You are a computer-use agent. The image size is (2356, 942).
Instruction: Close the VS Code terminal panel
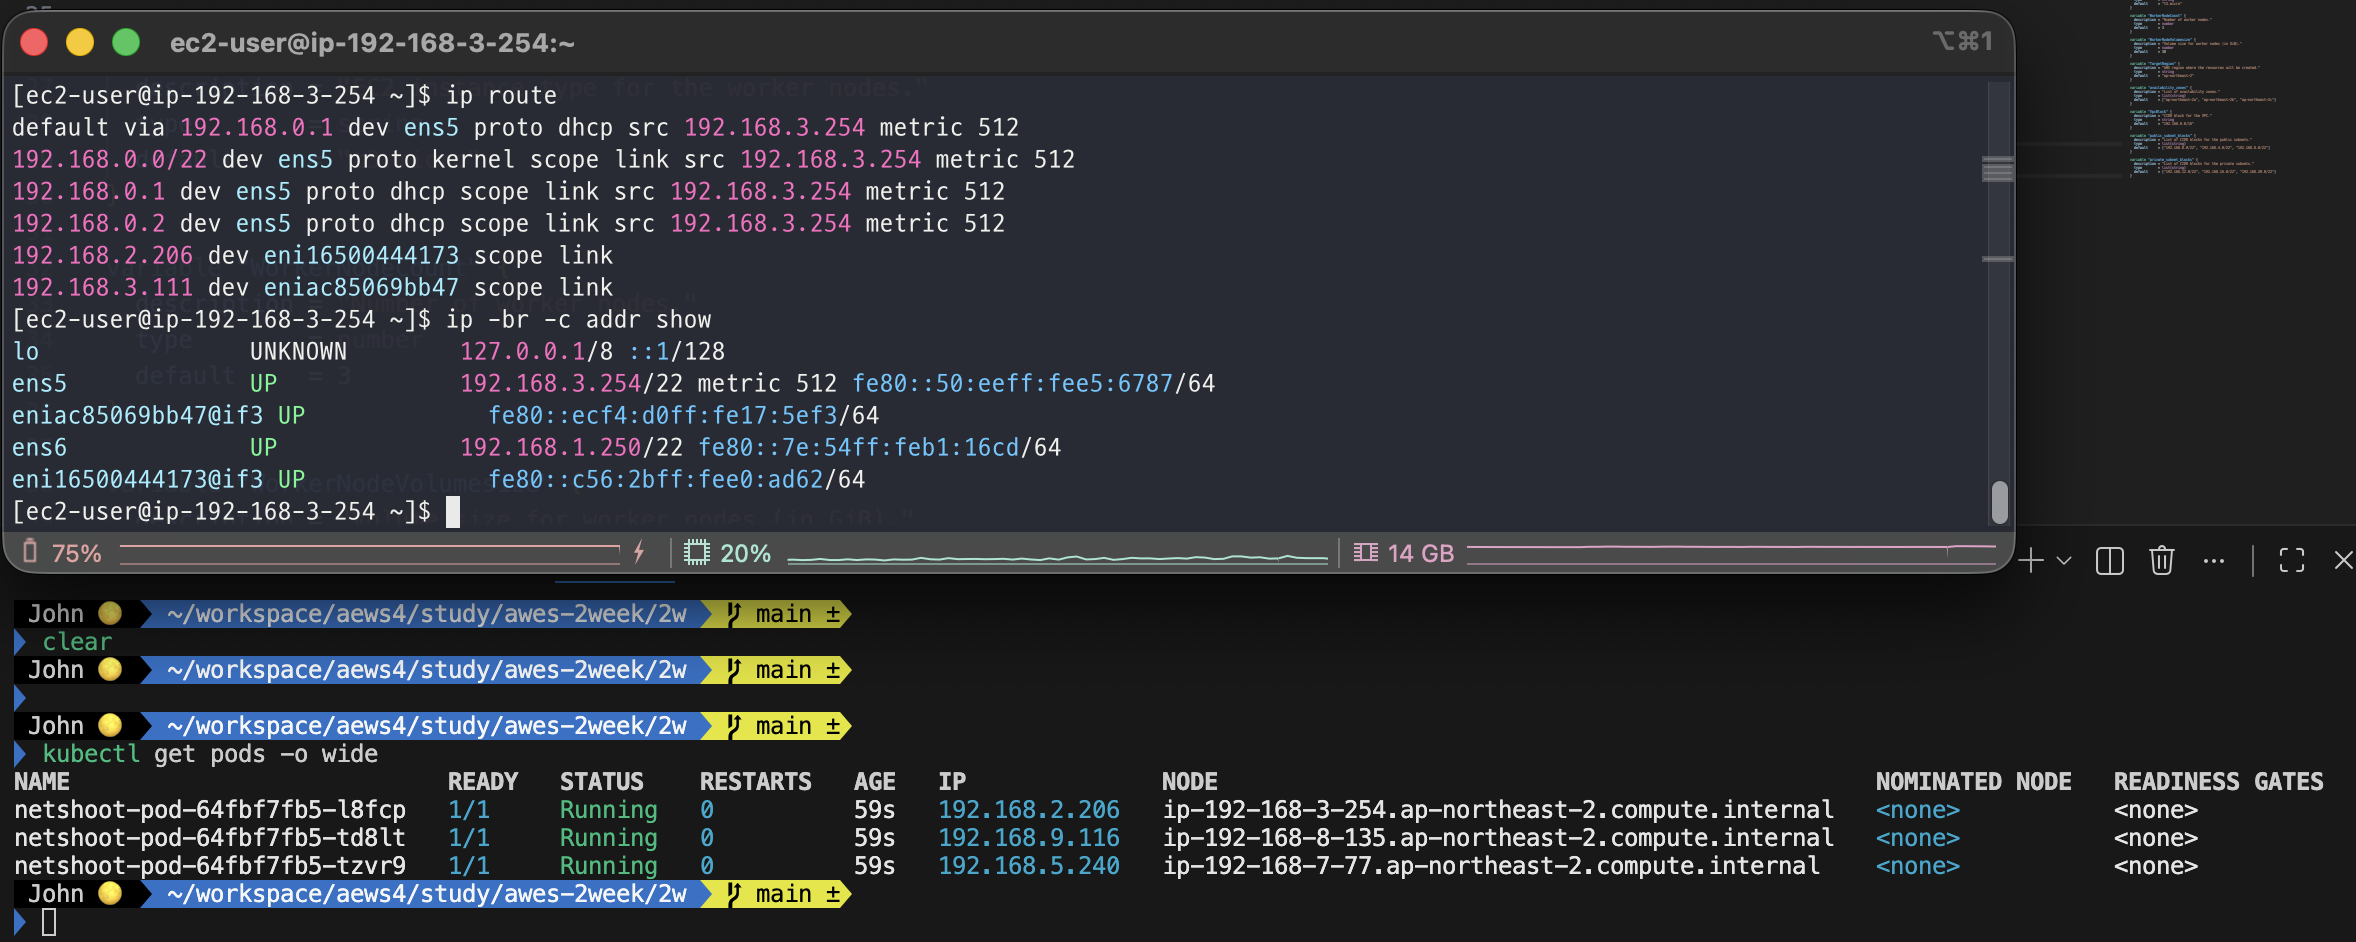(2343, 560)
